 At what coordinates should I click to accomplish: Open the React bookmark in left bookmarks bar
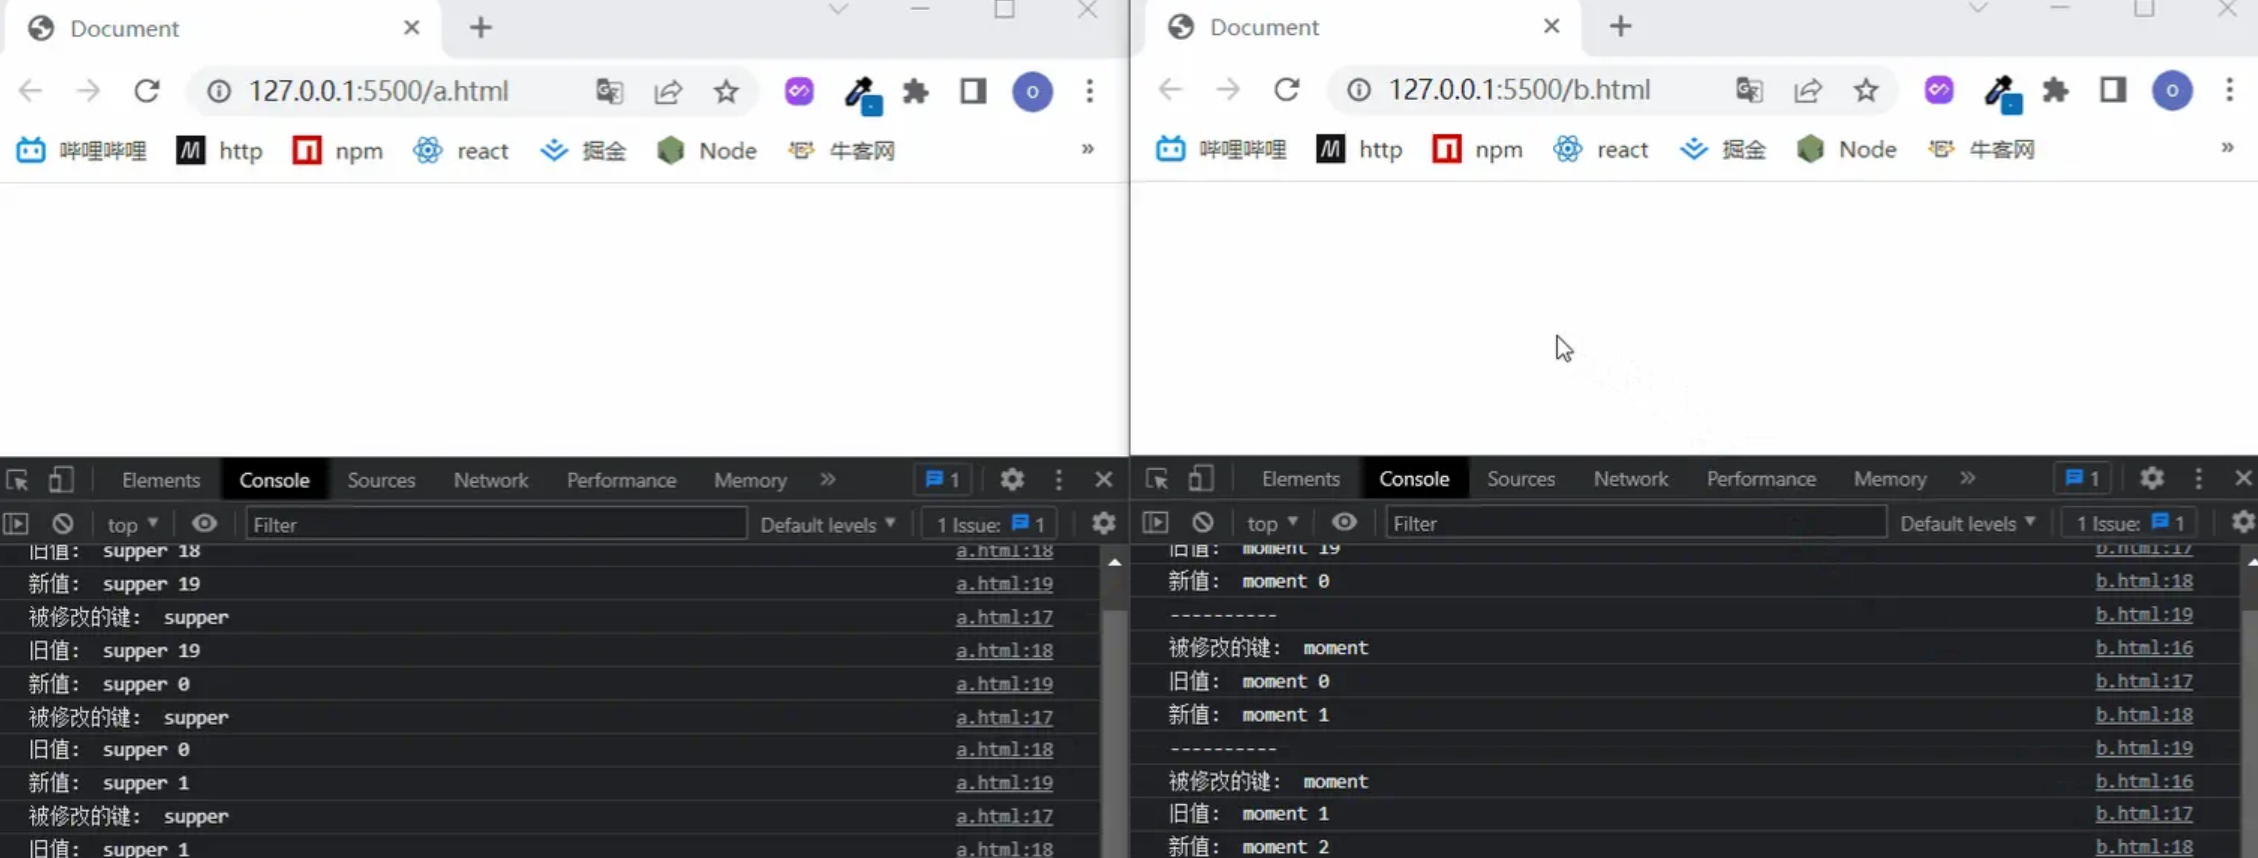pyautogui.click(x=461, y=151)
